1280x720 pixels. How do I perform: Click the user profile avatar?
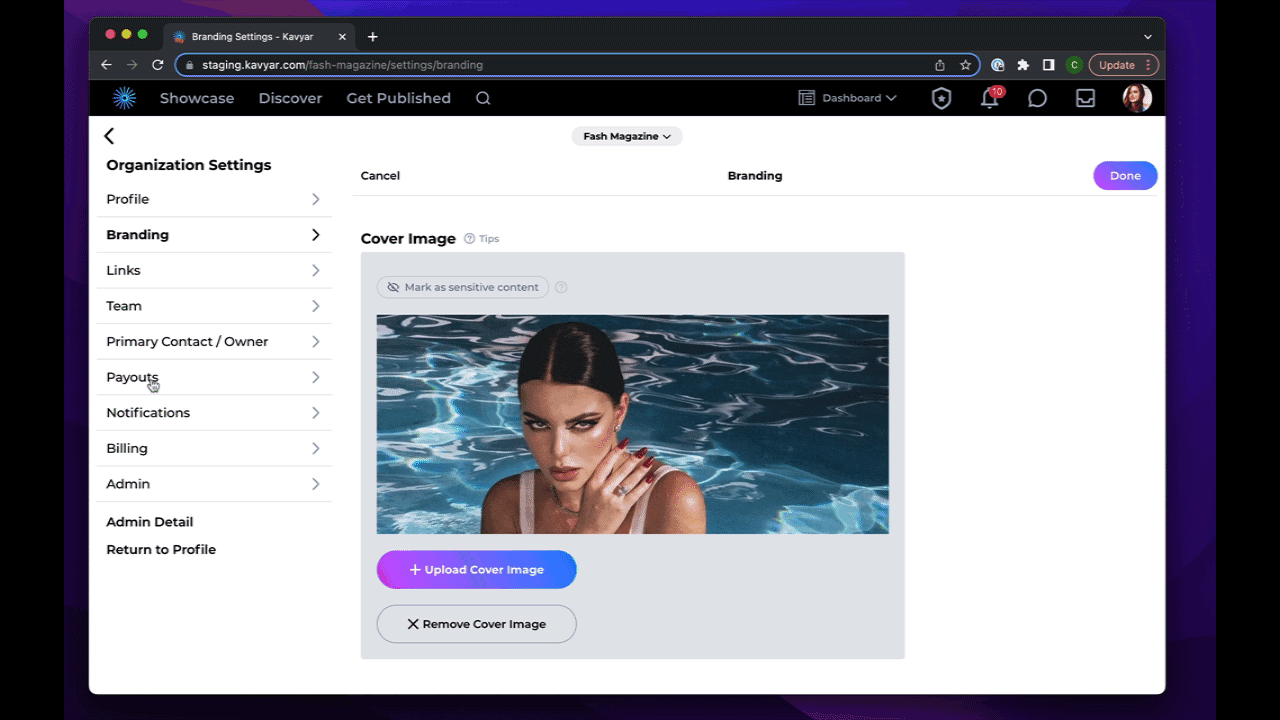pos(1137,98)
